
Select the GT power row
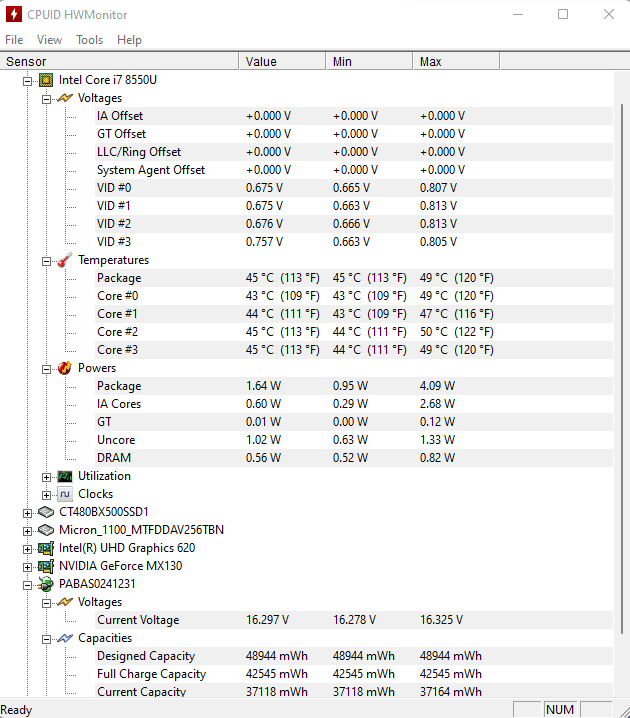pyautogui.click(x=353, y=422)
